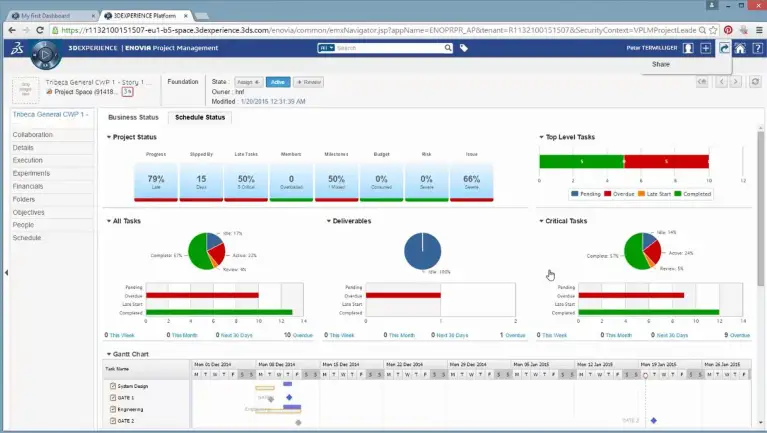Click the previous arrow in project header

click(722, 82)
